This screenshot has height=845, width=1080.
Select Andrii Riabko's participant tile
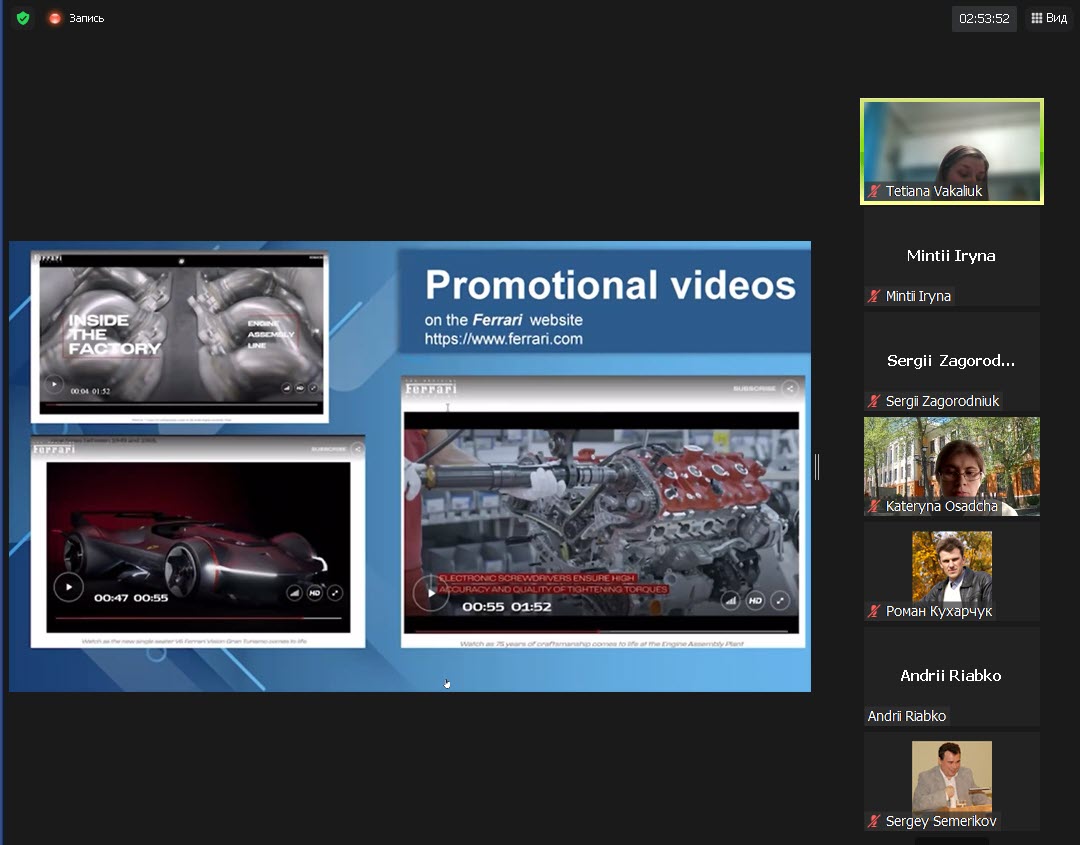[952, 676]
